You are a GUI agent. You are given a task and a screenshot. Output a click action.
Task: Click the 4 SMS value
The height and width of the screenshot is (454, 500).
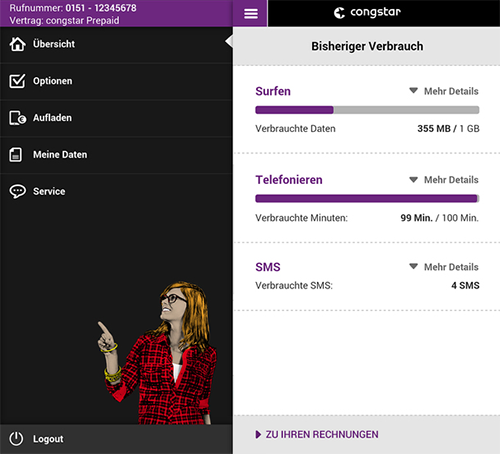pyautogui.click(x=465, y=285)
